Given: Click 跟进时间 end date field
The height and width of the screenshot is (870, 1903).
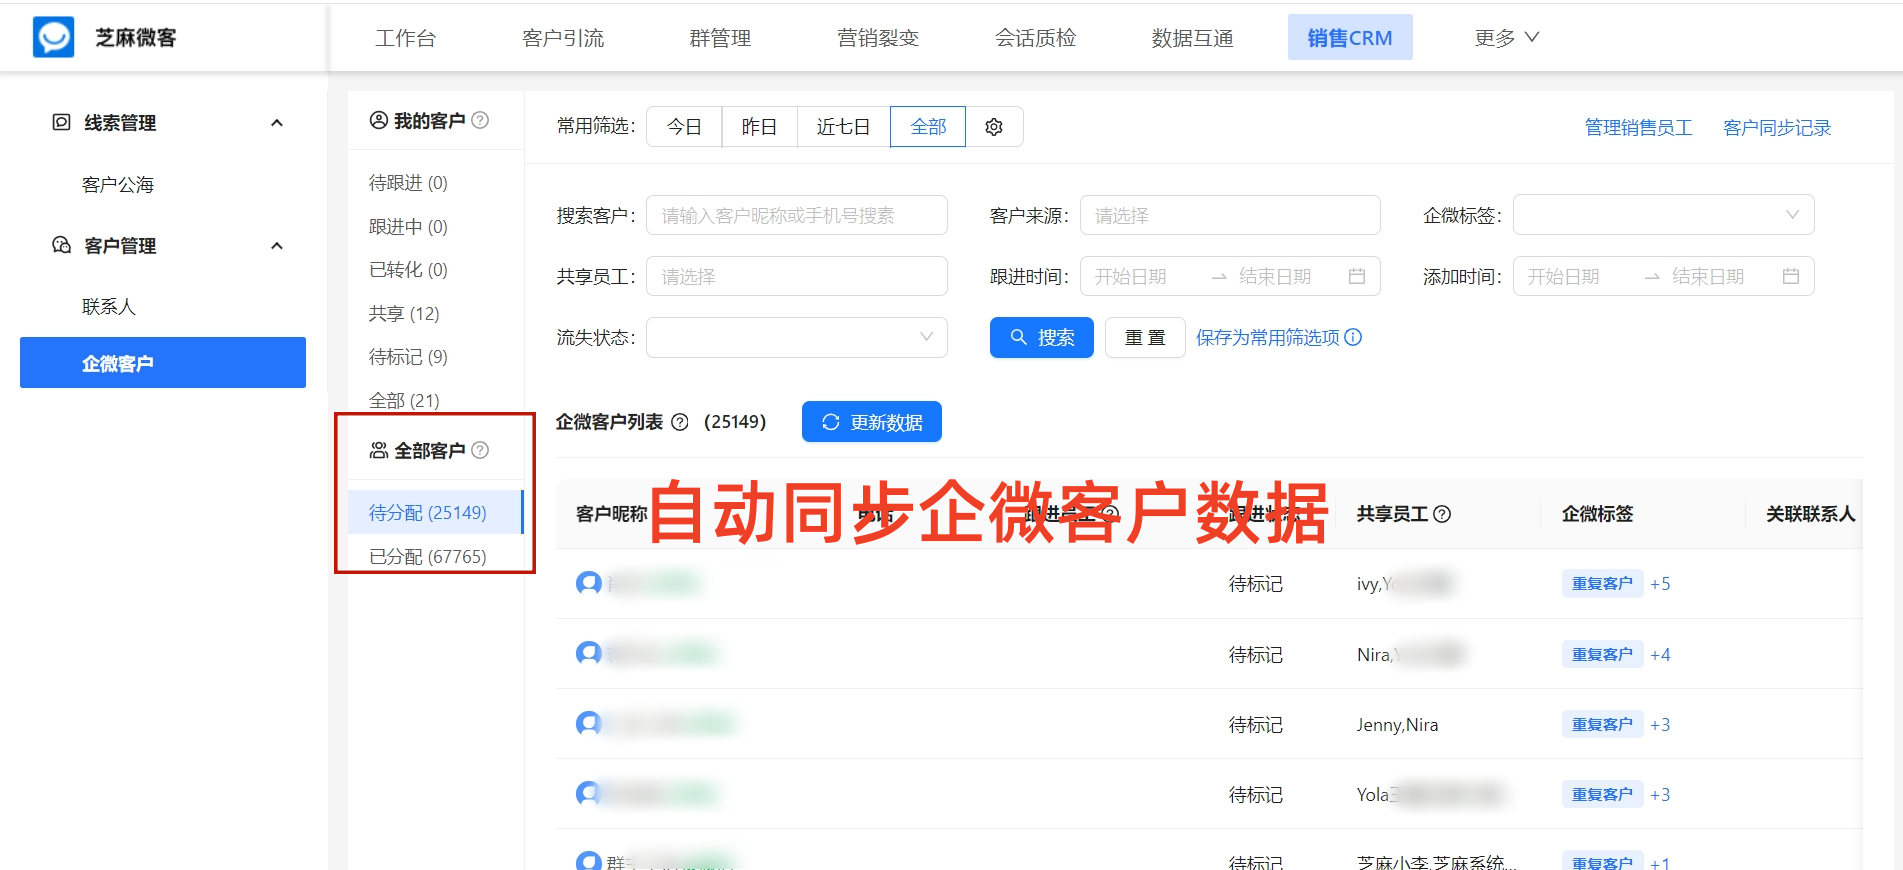Looking at the screenshot, I should (1276, 276).
